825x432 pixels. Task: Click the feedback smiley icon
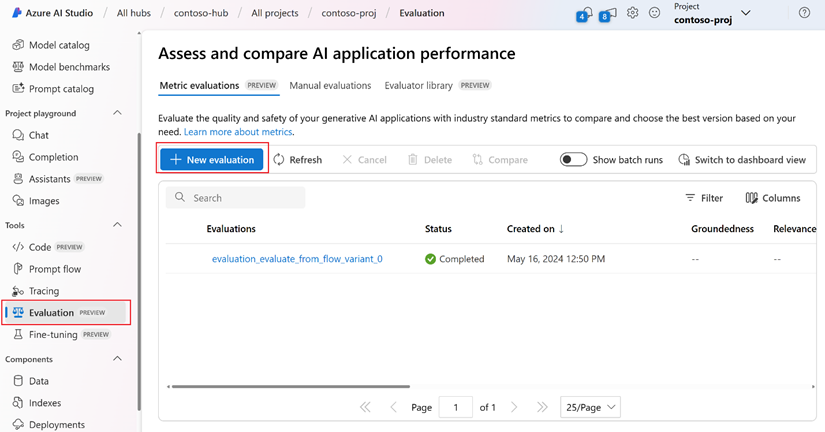tap(654, 13)
